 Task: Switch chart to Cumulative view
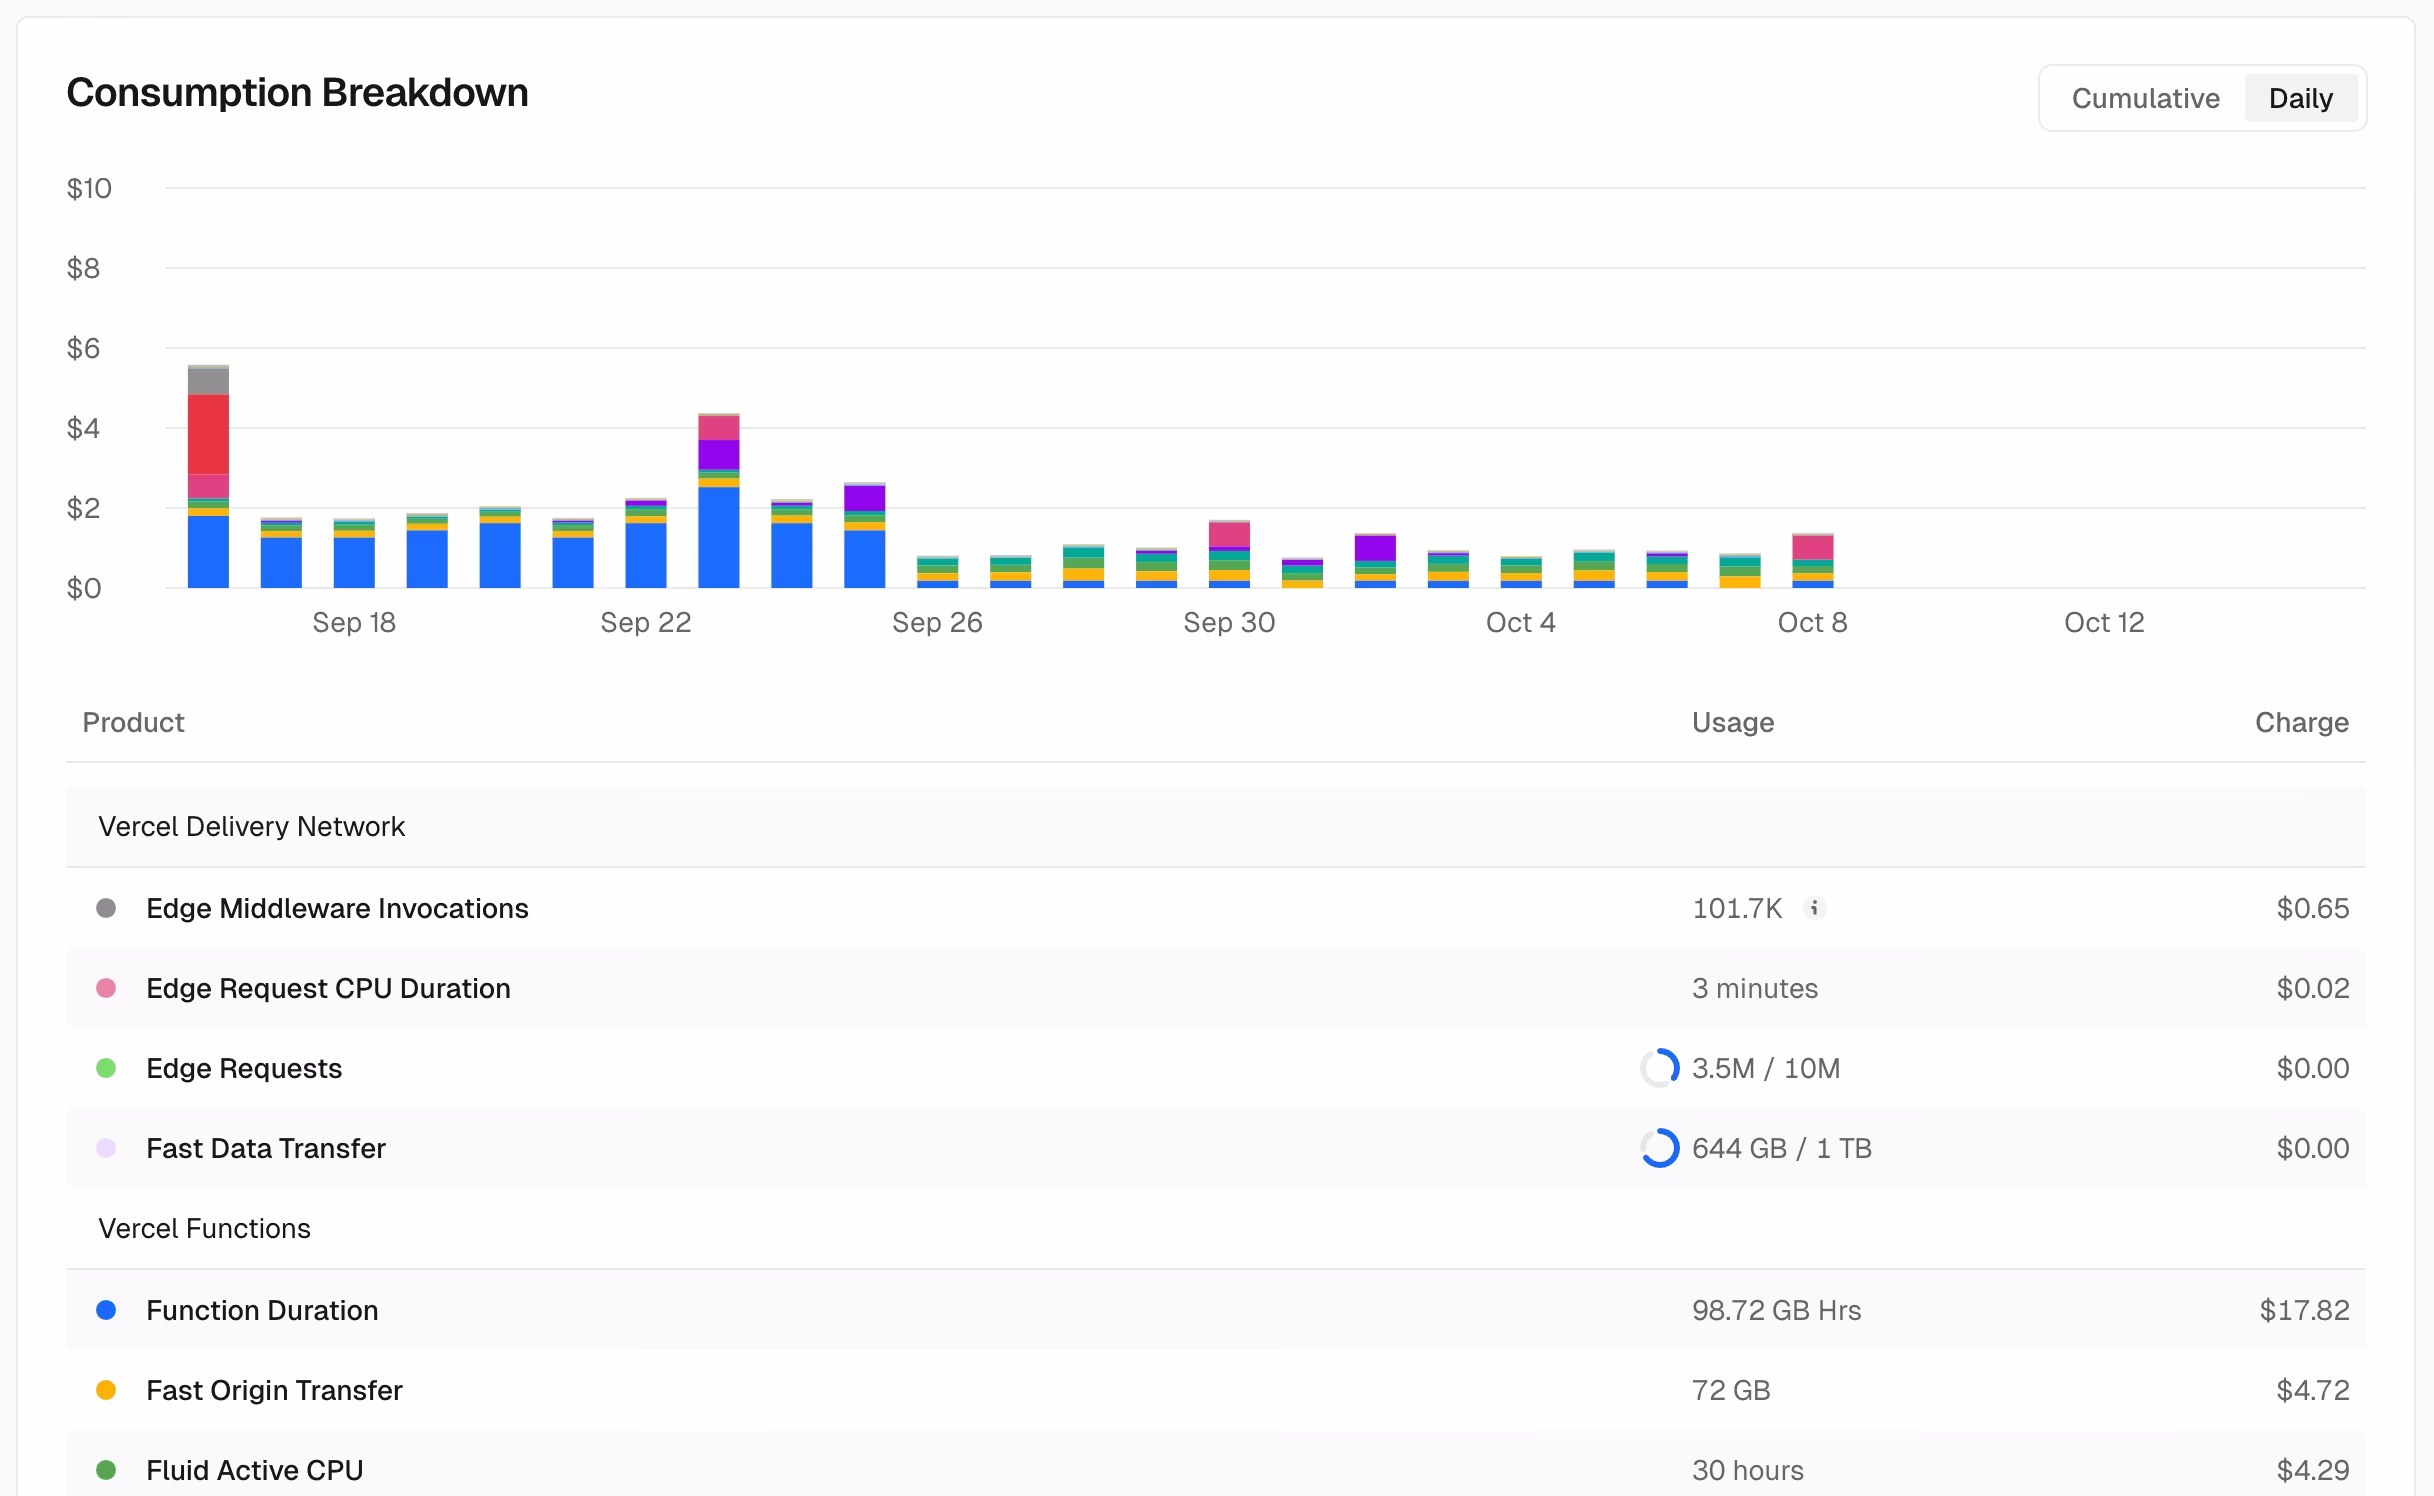coord(2145,98)
